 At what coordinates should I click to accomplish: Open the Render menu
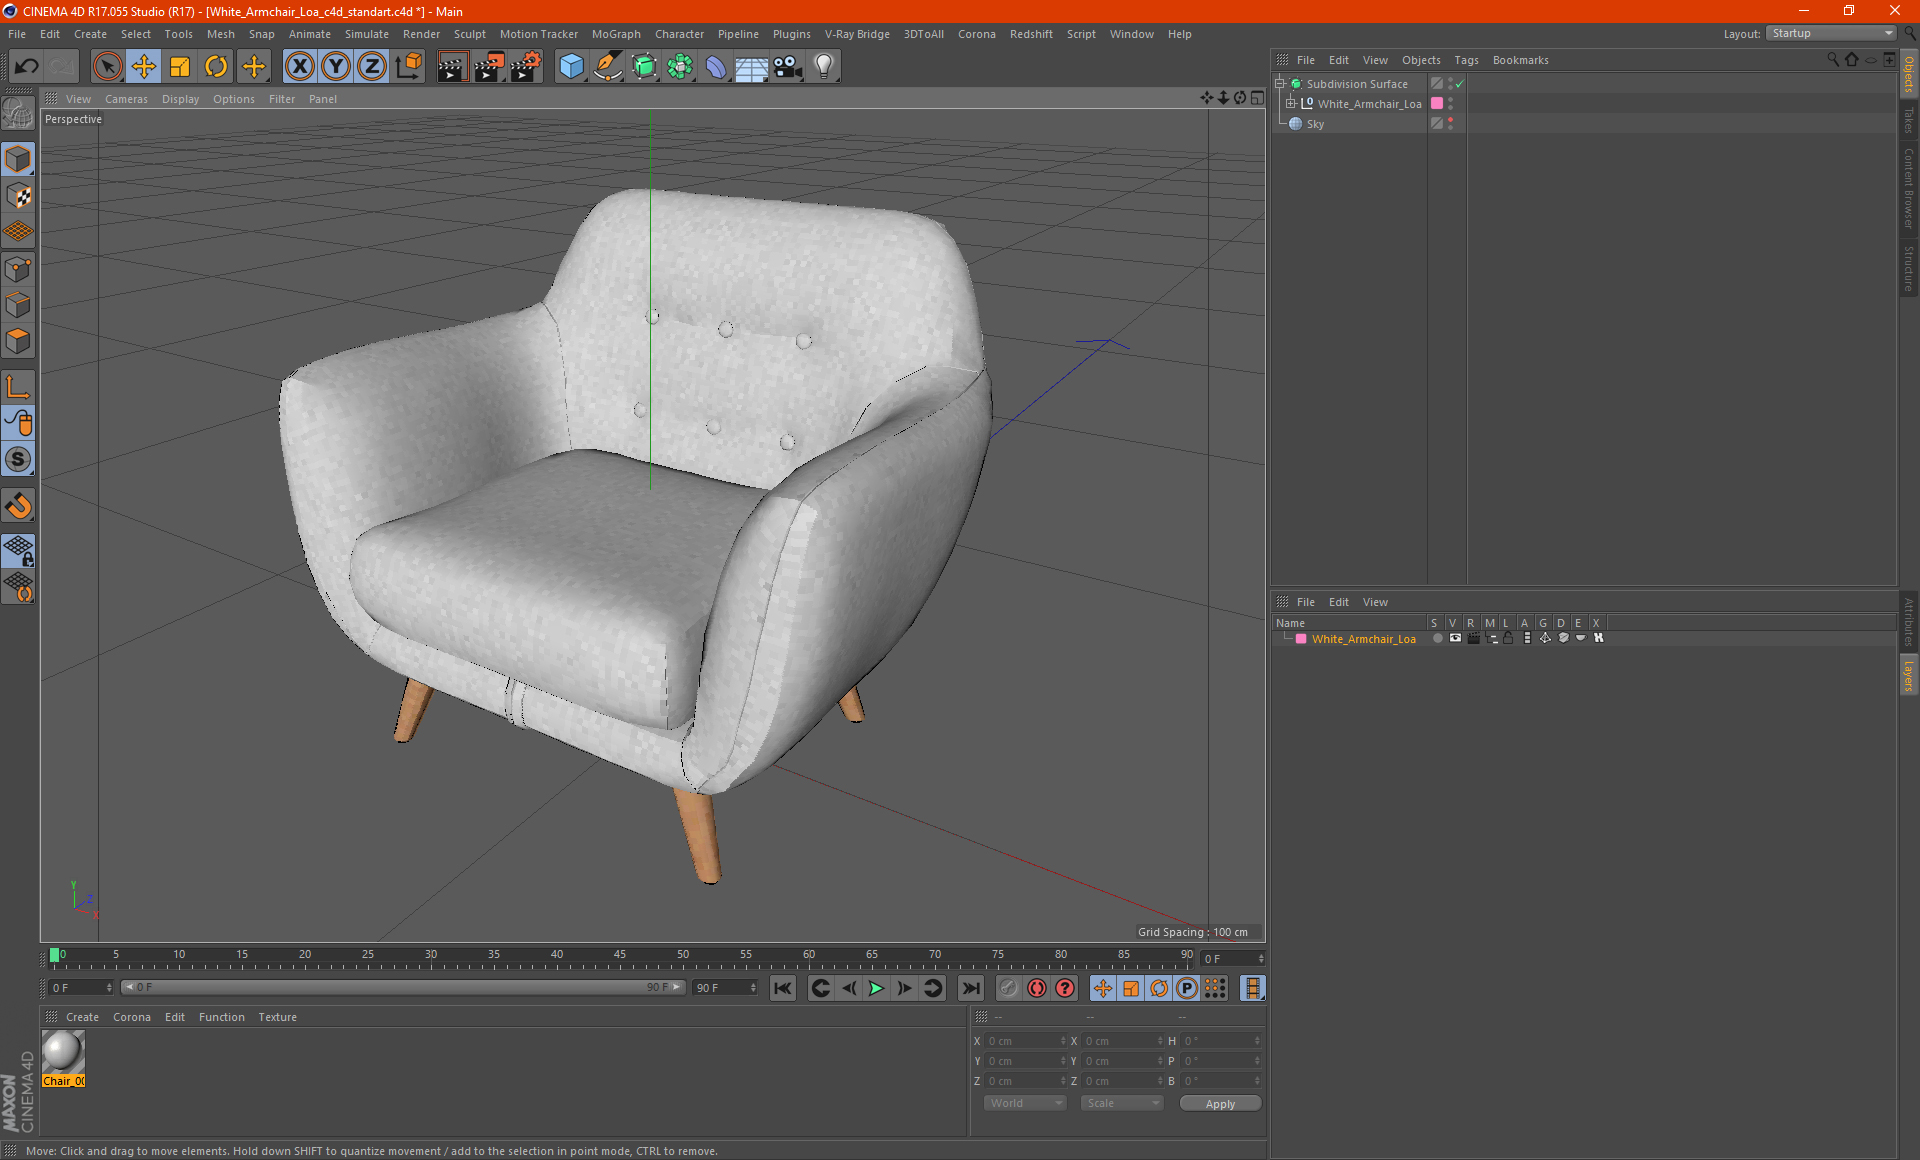tap(421, 34)
